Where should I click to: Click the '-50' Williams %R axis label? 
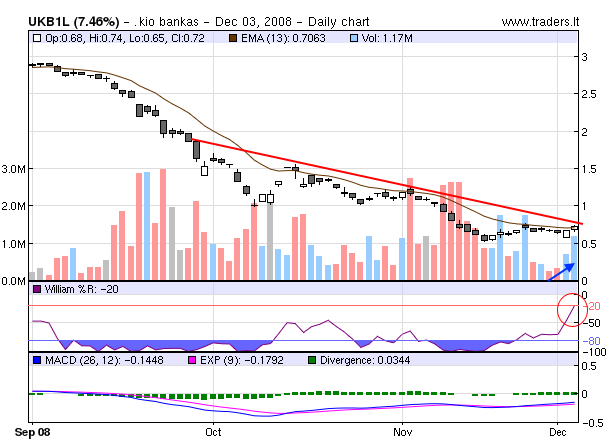tap(591, 323)
